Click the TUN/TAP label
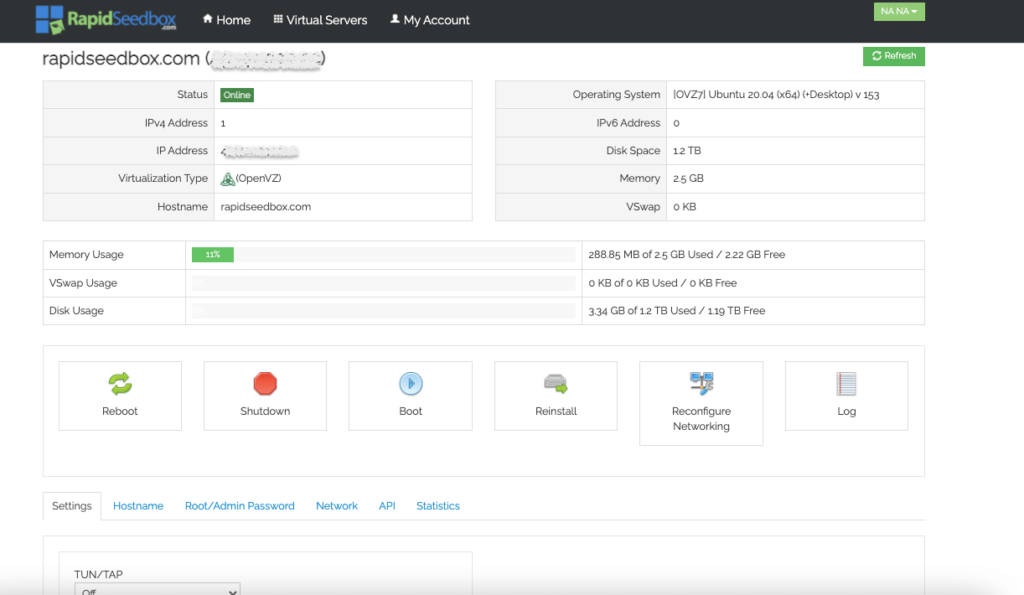The height and width of the screenshot is (595, 1024). (99, 575)
